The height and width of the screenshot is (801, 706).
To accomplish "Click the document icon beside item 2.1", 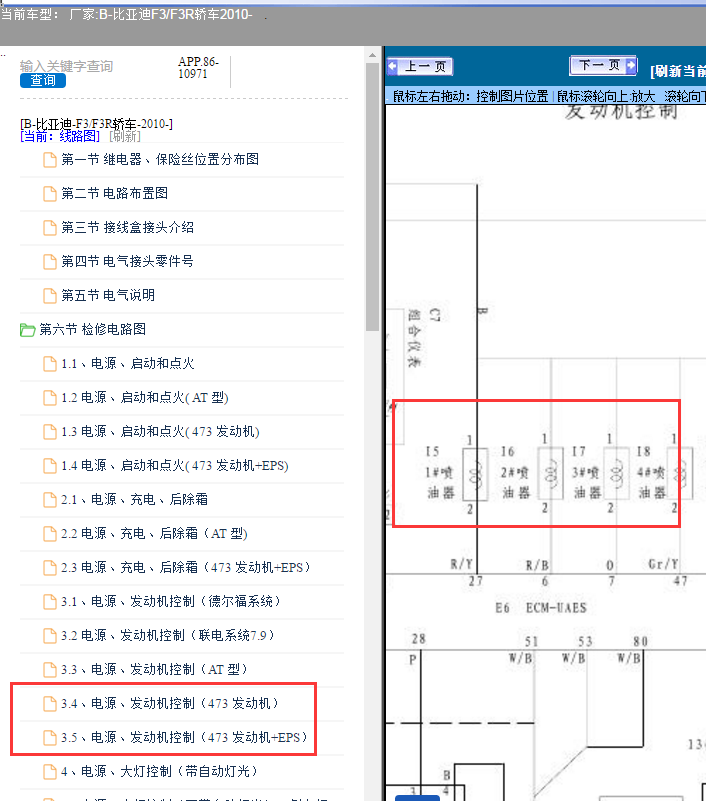I will tap(50, 500).
